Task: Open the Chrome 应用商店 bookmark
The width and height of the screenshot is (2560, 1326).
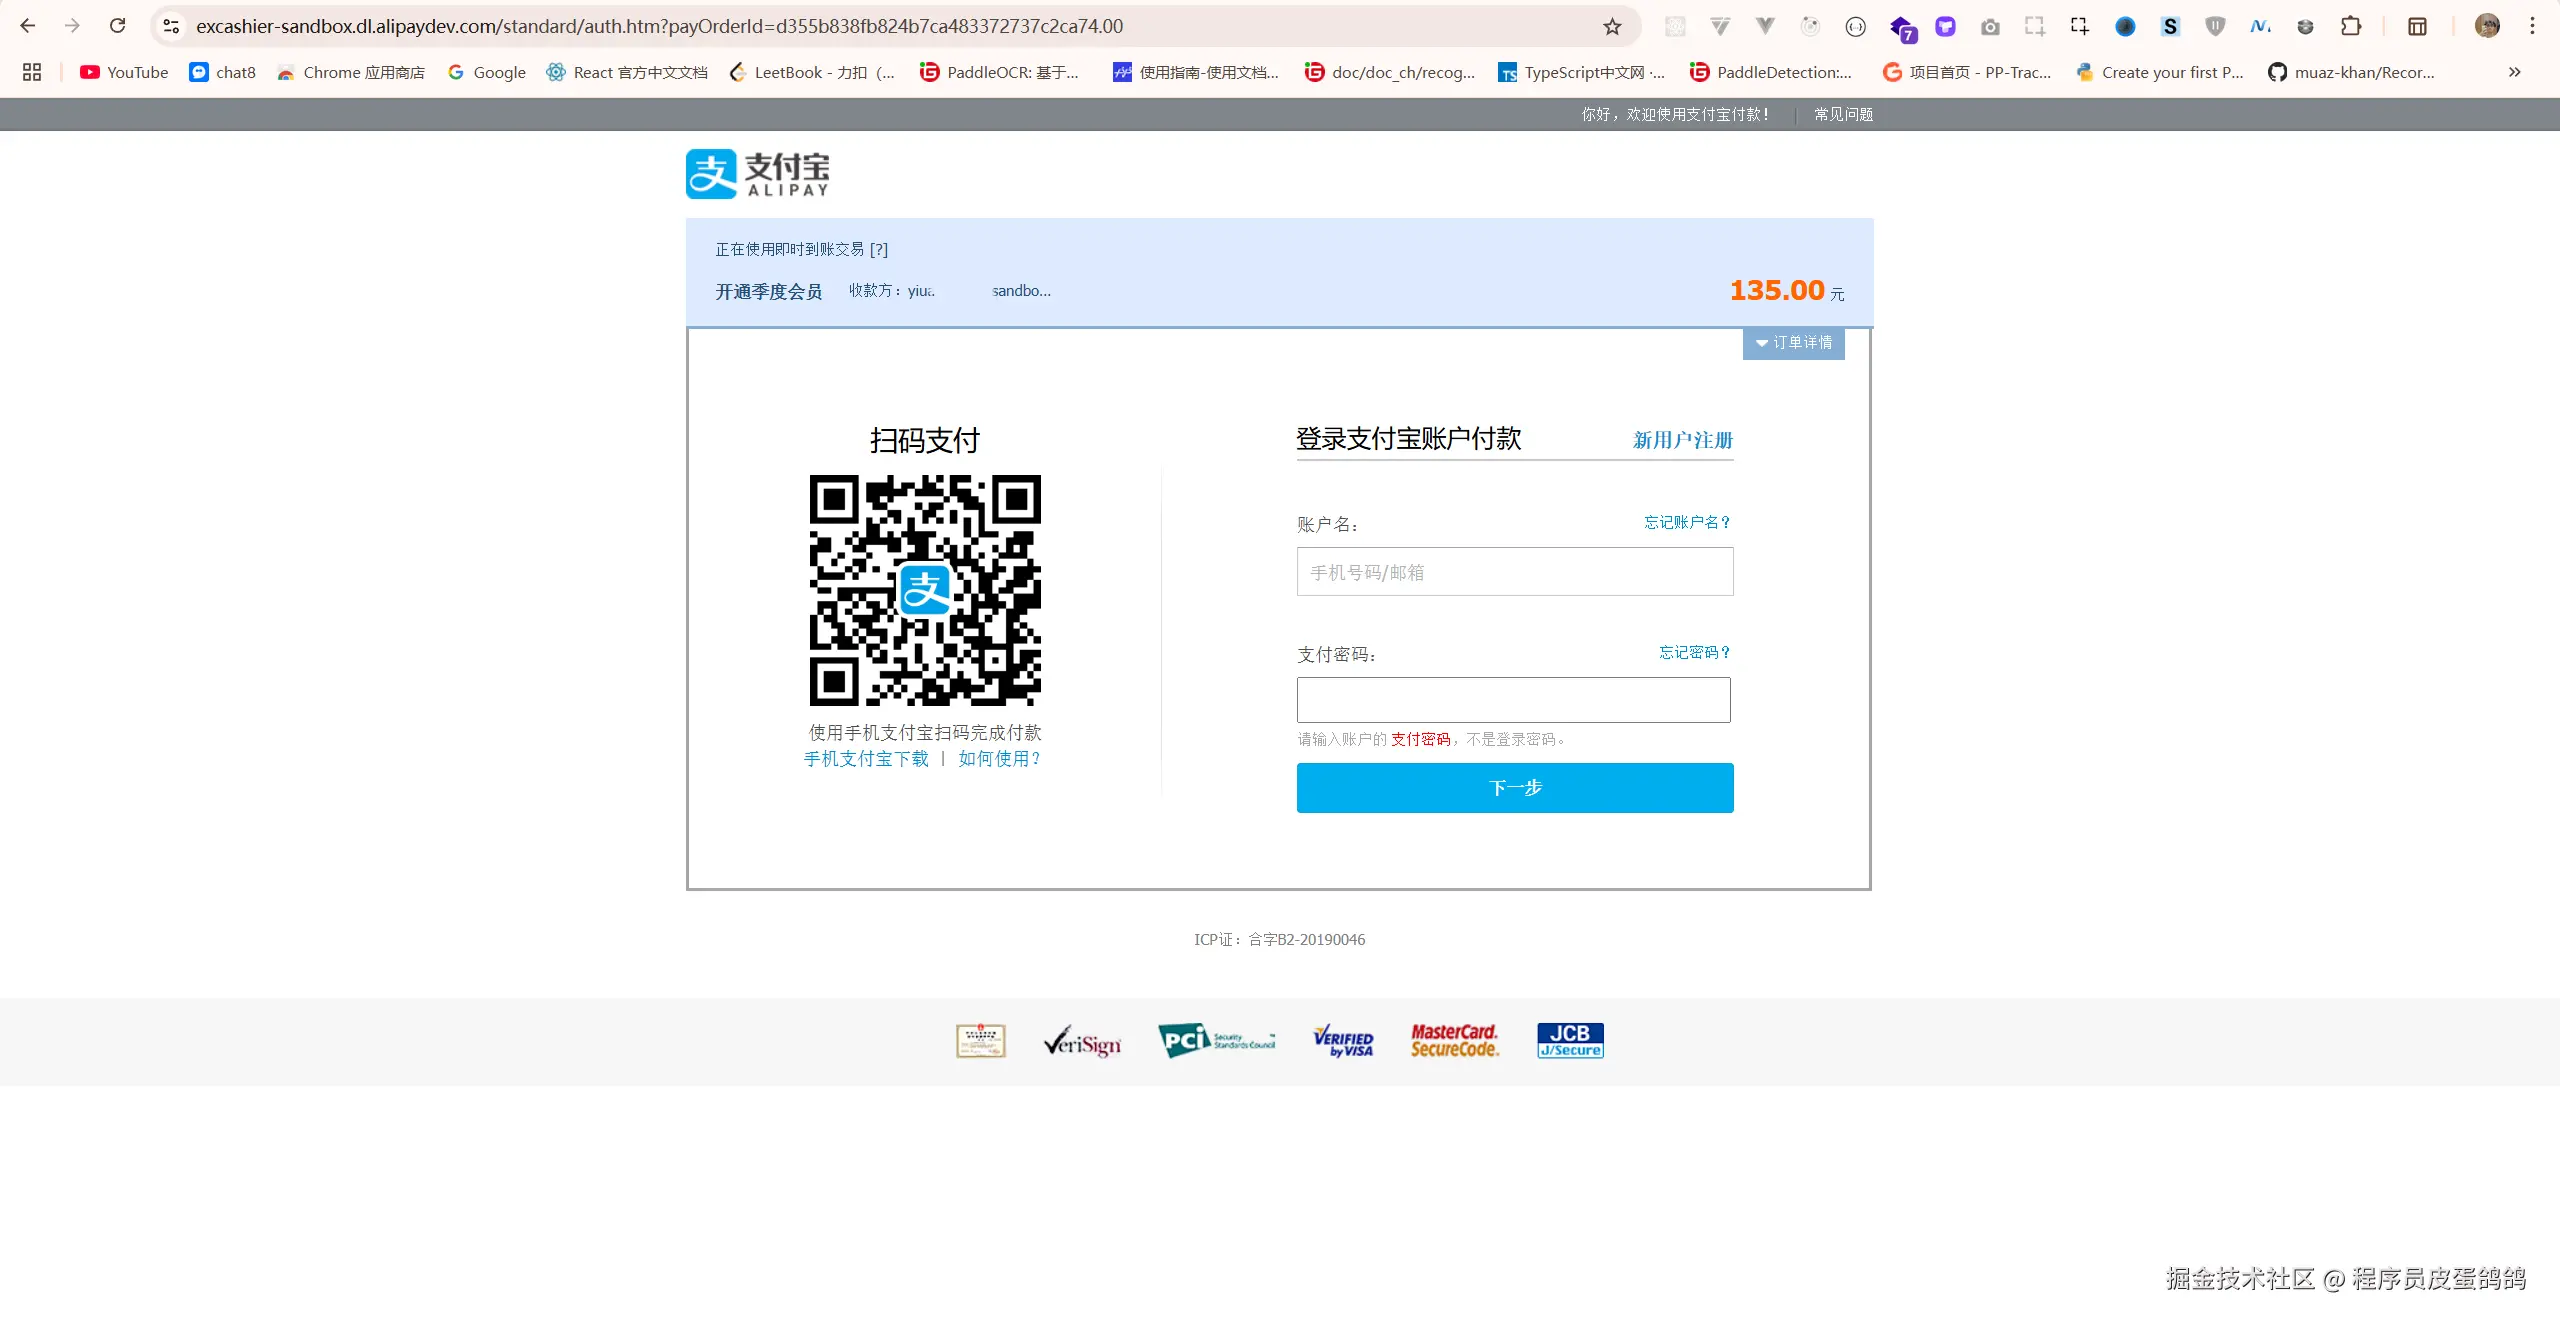Action: tap(349, 72)
